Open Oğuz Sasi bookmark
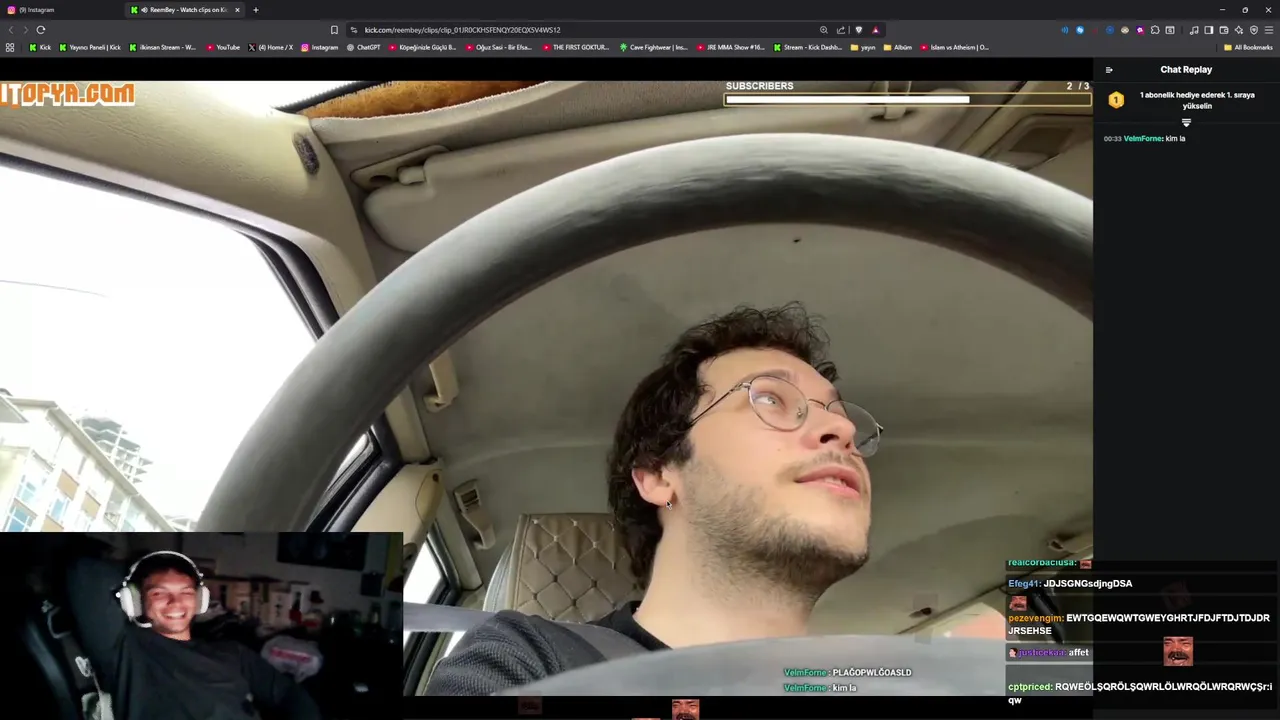This screenshot has width=1280, height=720. click(x=499, y=47)
